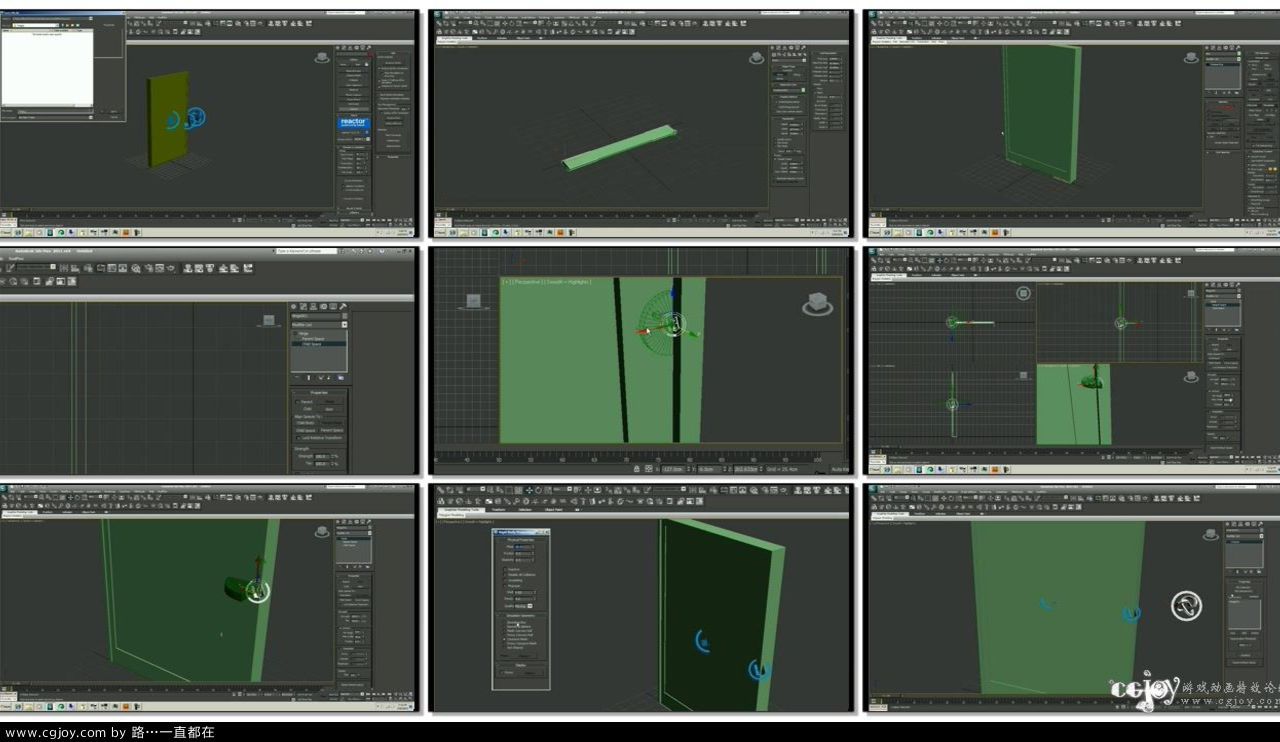Click the Parent pick button in the Properties rollout
Viewport: 1280px width, 742px height.
[x=330, y=402]
